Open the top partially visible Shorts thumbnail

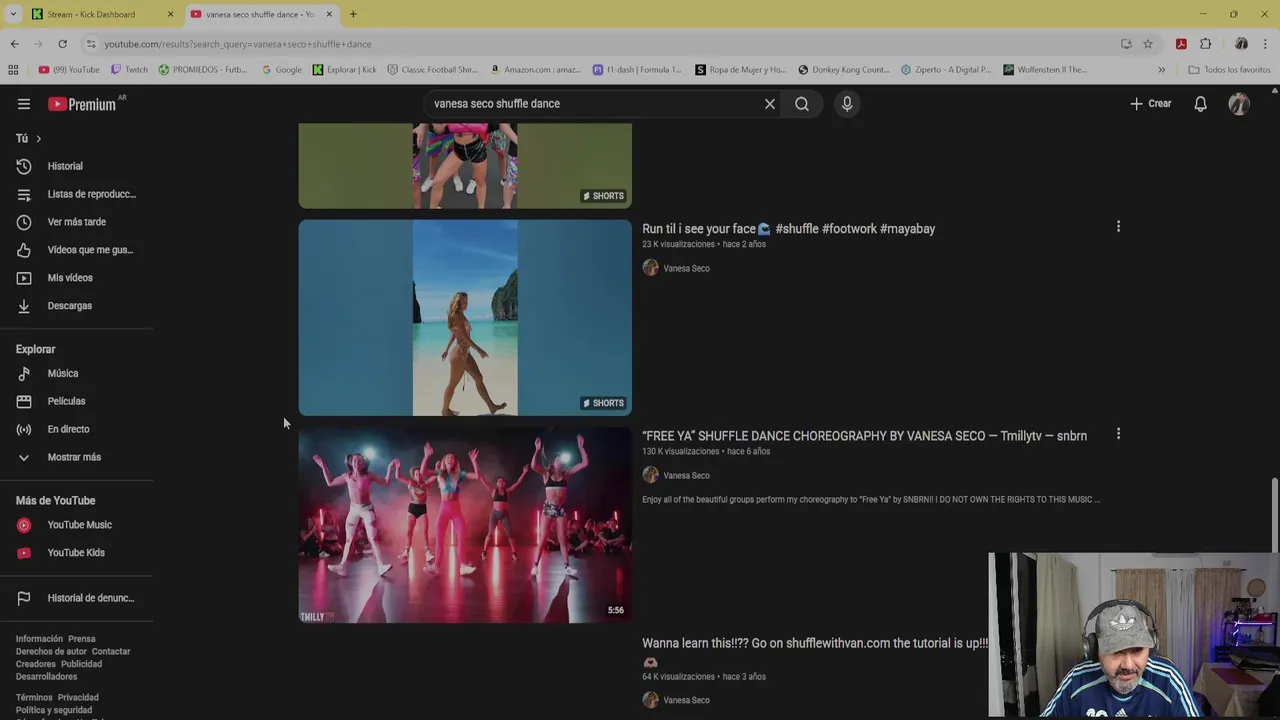[x=465, y=166]
